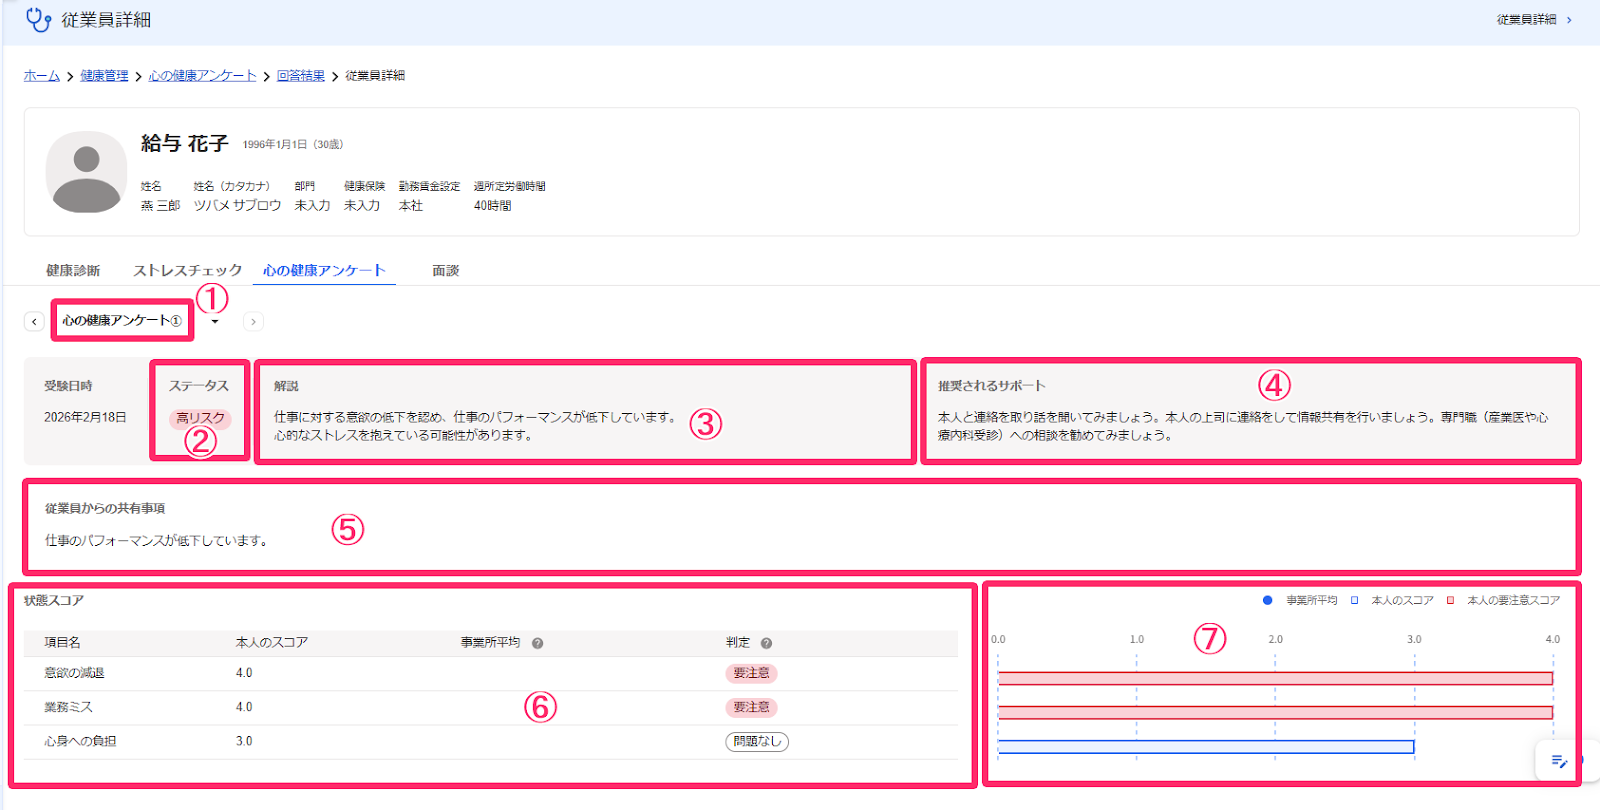Open ホーム breadcrumb link
This screenshot has width=1600, height=810.
[x=42, y=76]
